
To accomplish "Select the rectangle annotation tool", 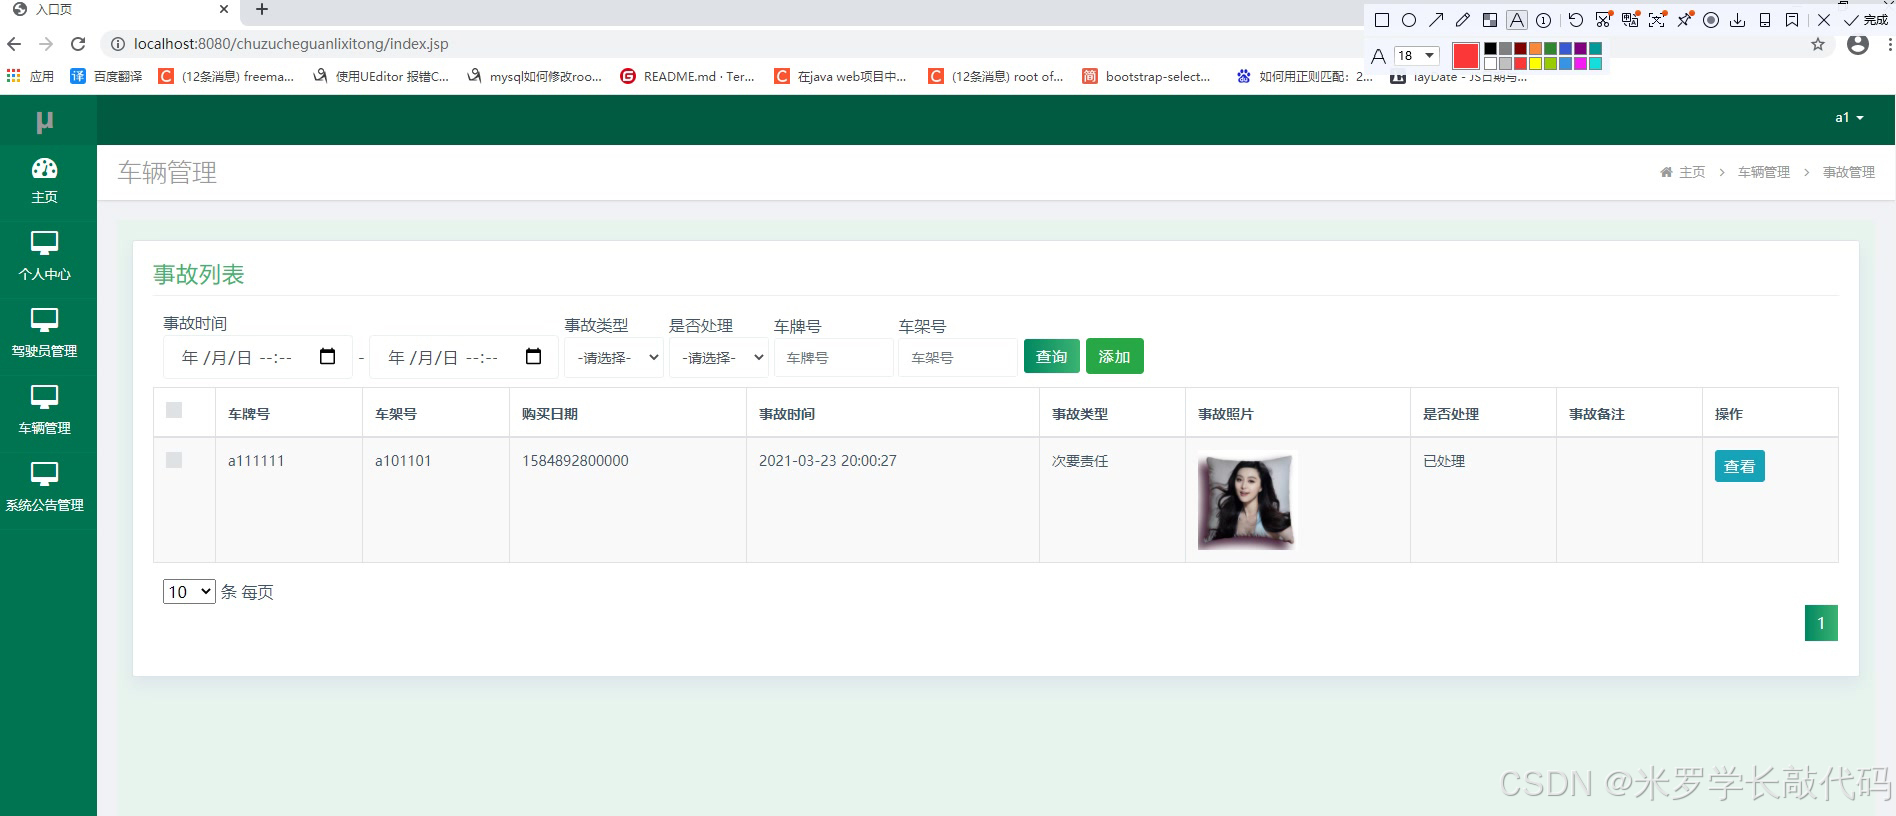I will [x=1382, y=20].
